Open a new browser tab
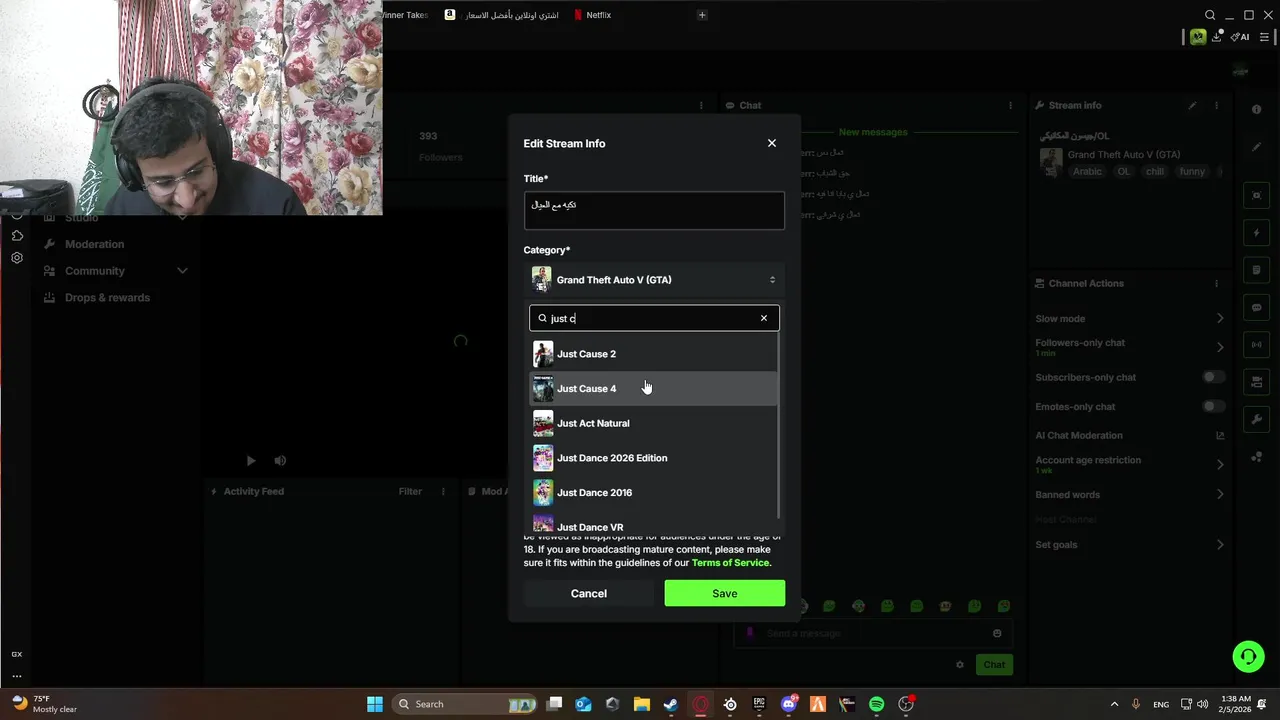 coord(702,15)
